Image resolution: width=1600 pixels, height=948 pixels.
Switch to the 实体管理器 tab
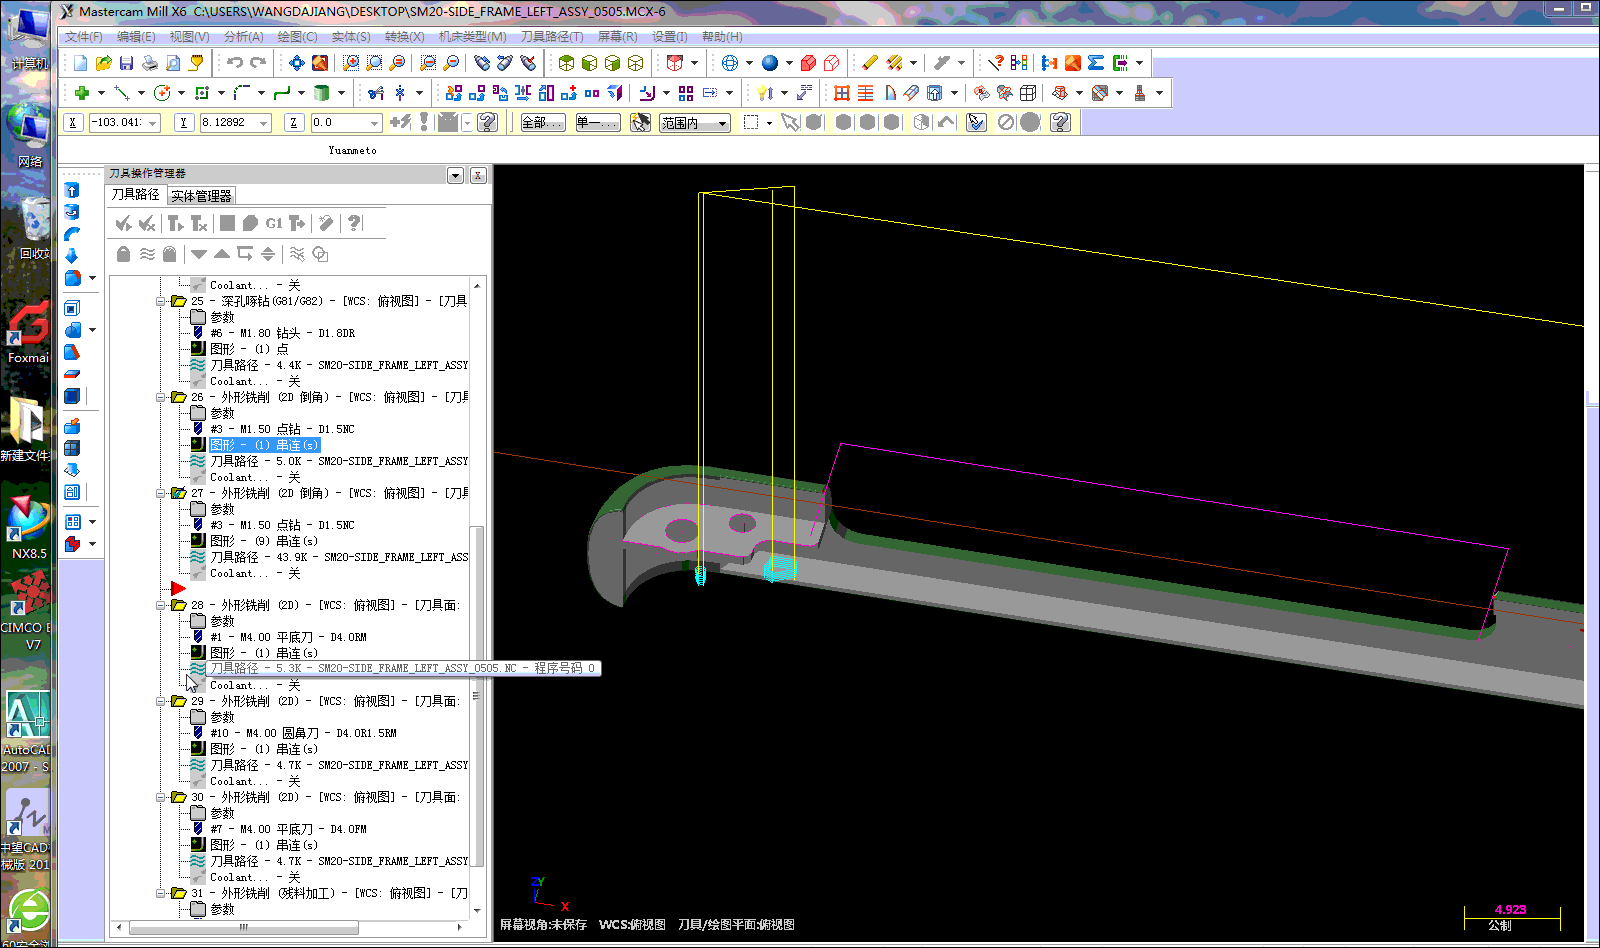[x=201, y=196]
